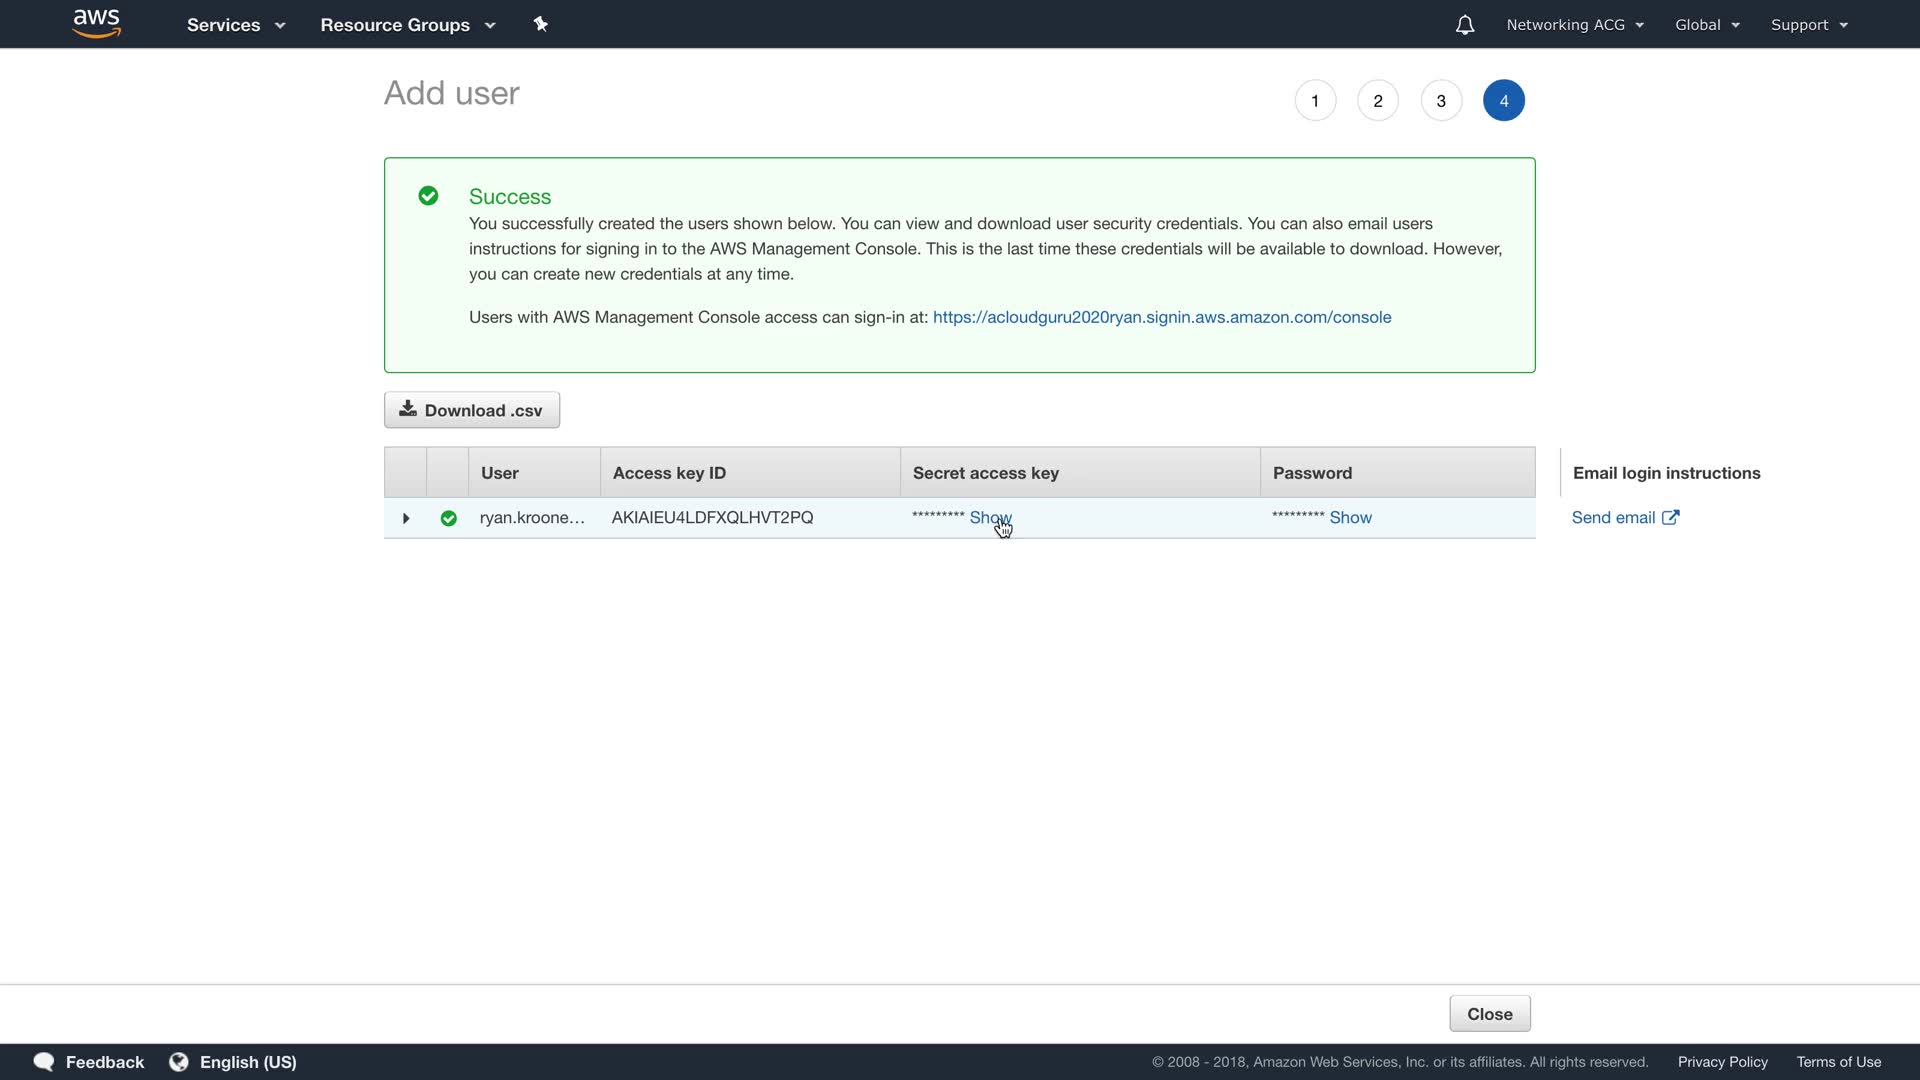Go to step 2 of wizard
The height and width of the screenshot is (1080, 1920).
1377,101
